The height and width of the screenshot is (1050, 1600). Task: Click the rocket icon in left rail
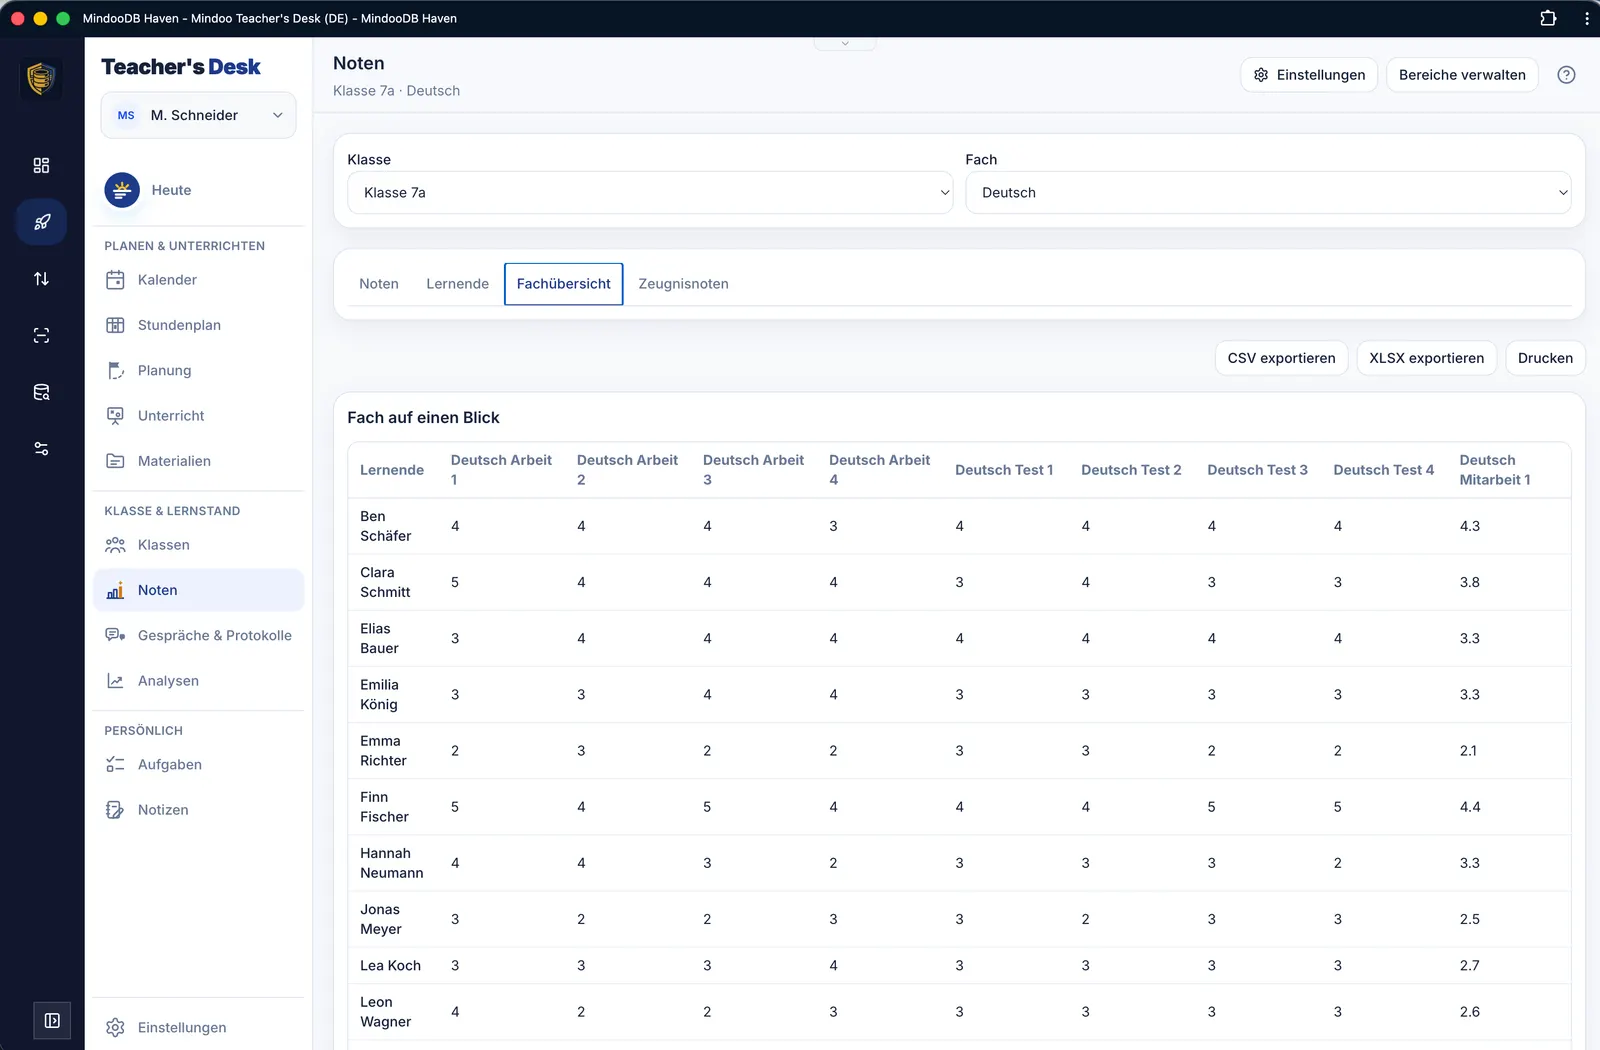[41, 222]
